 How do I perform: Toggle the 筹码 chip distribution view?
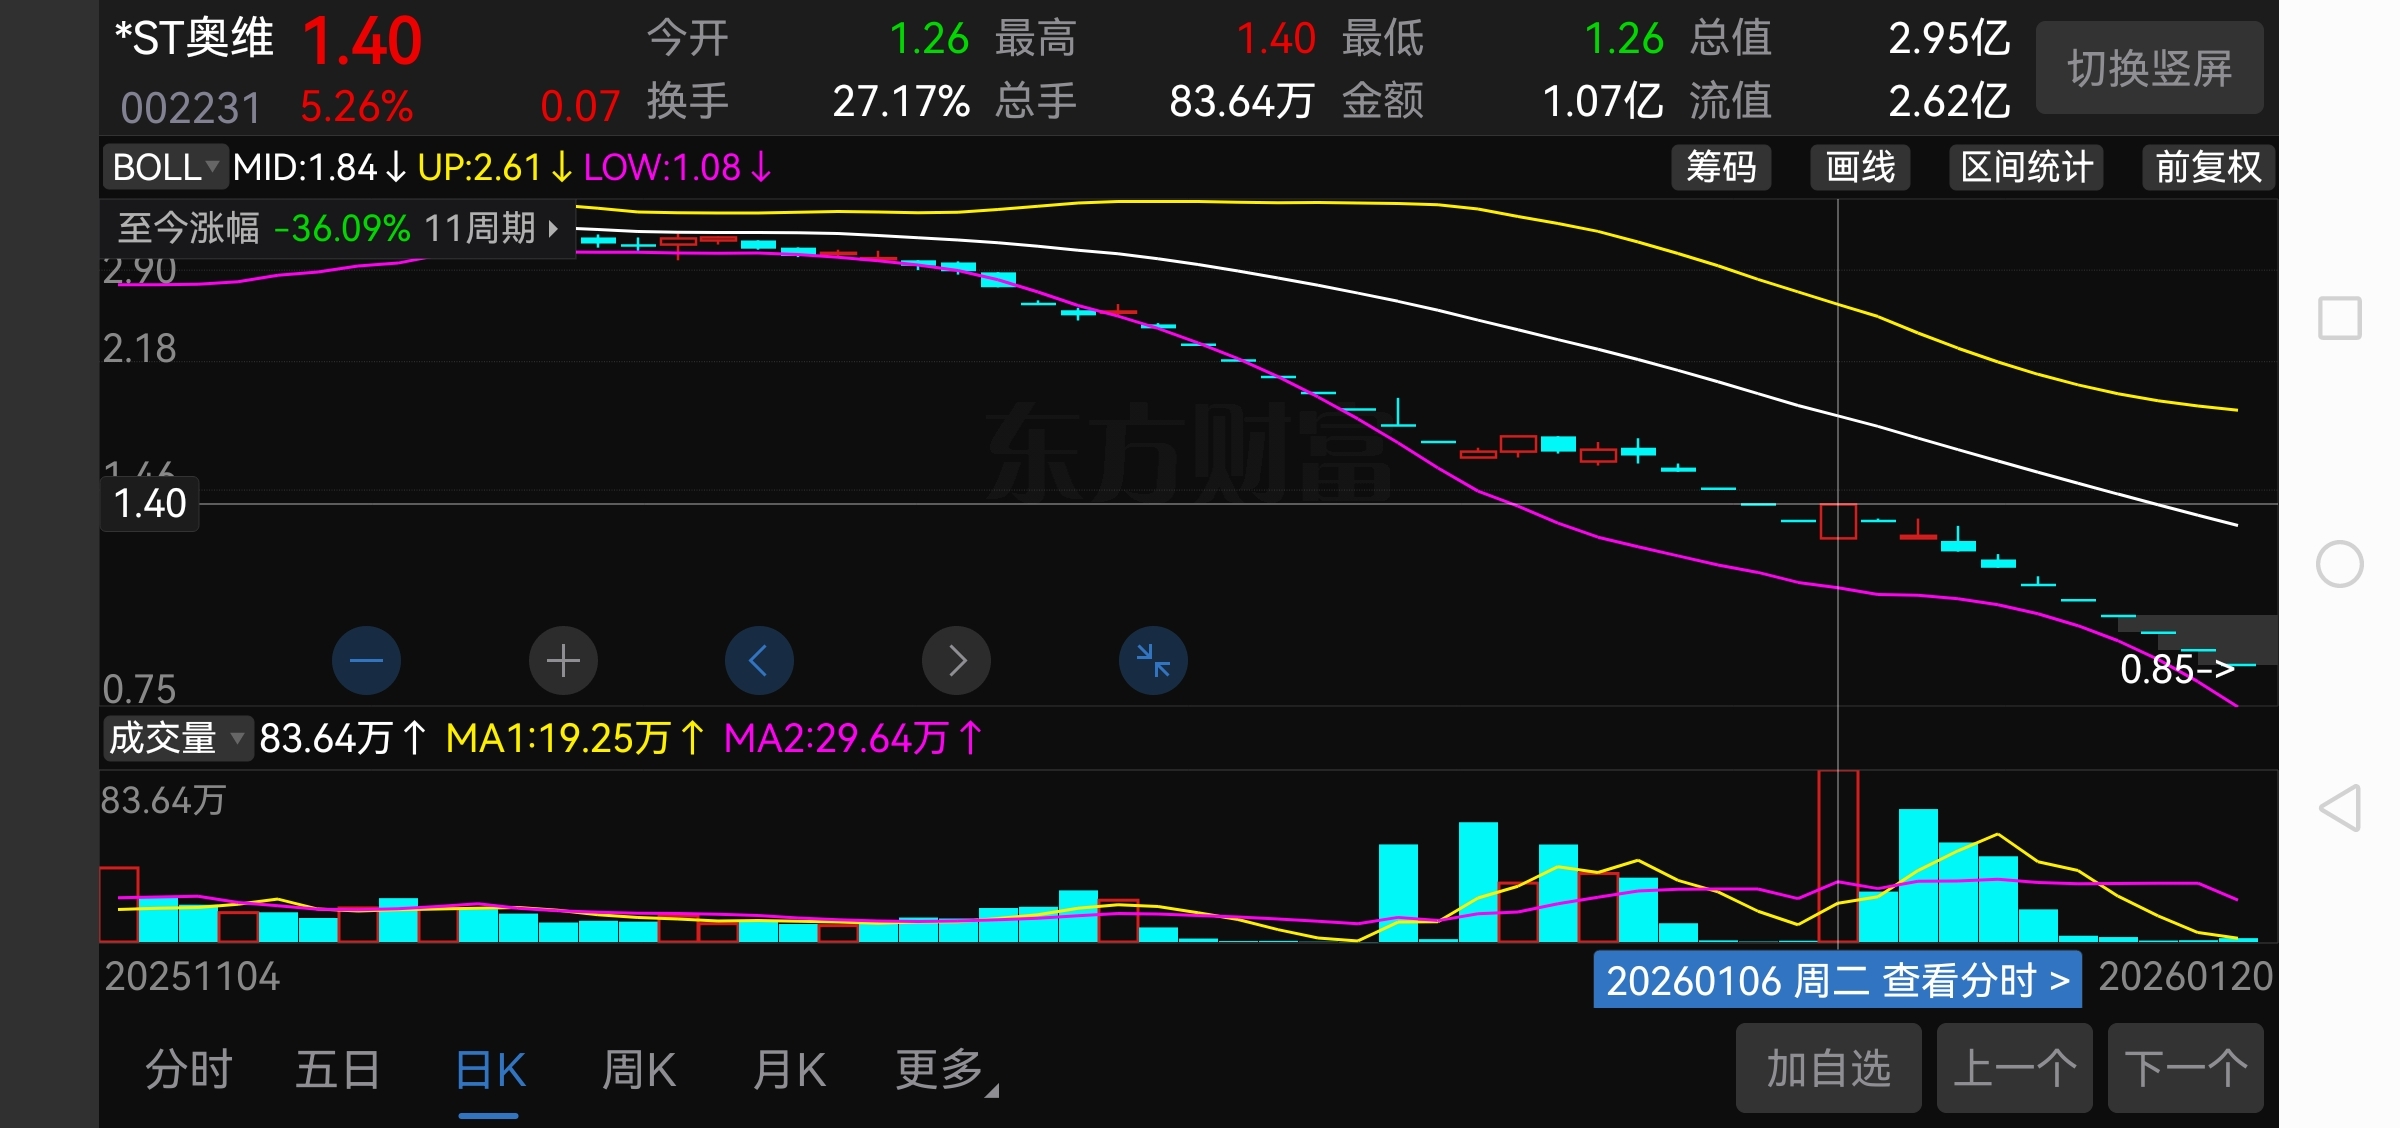click(x=1721, y=167)
